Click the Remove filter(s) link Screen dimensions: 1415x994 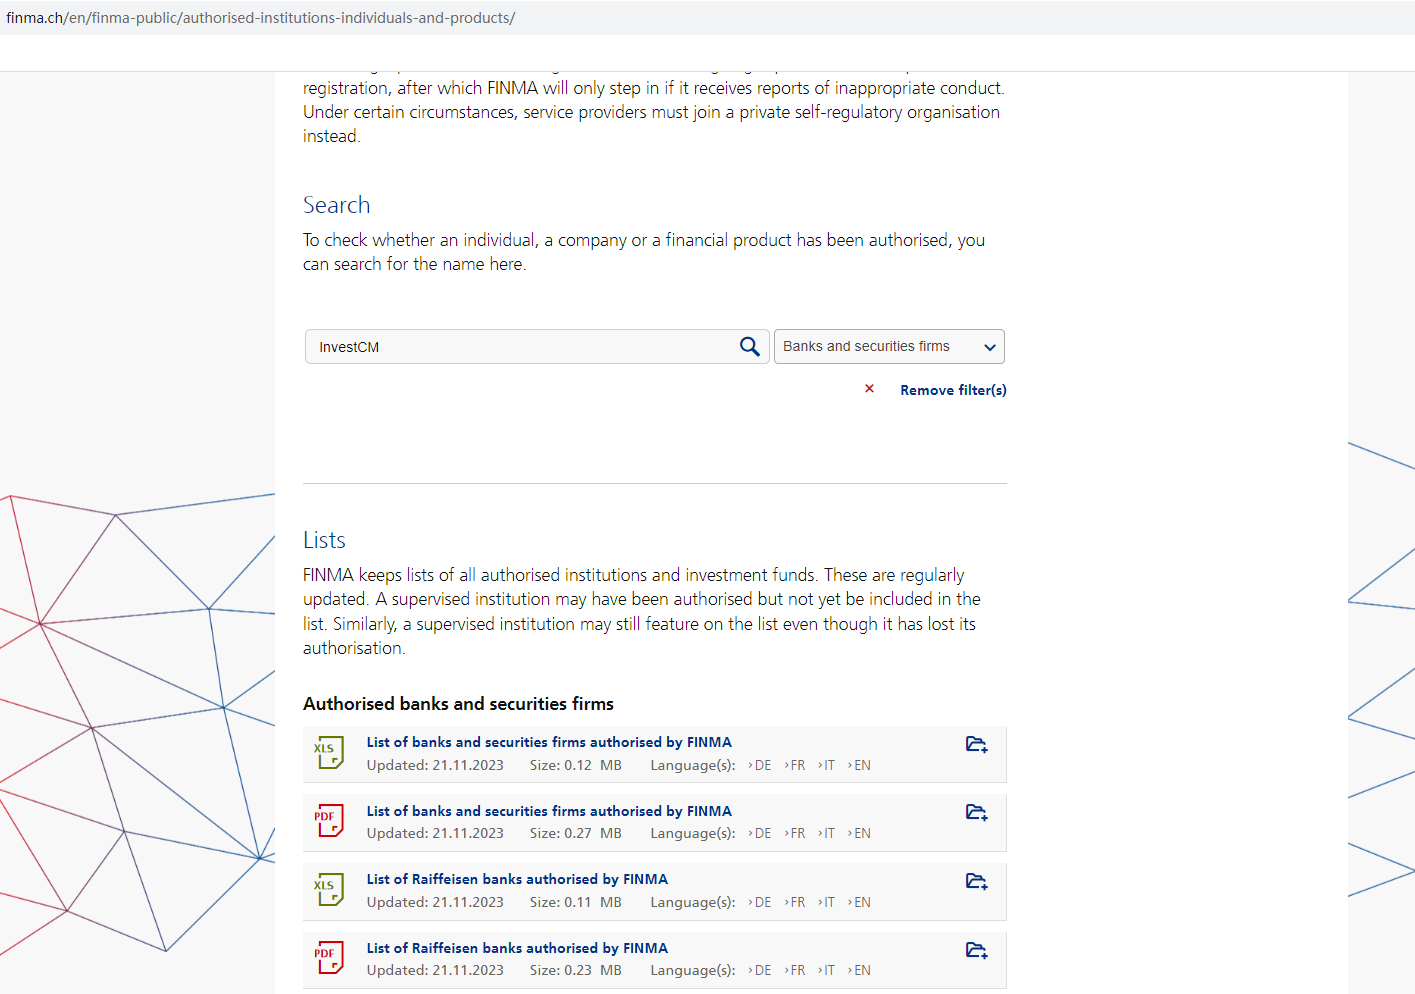[952, 390]
